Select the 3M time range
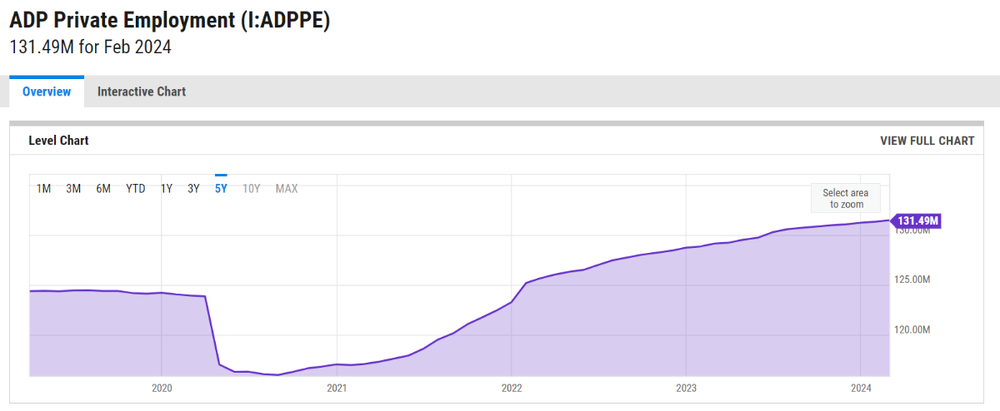Screen dimensions: 1000x411 (73, 189)
